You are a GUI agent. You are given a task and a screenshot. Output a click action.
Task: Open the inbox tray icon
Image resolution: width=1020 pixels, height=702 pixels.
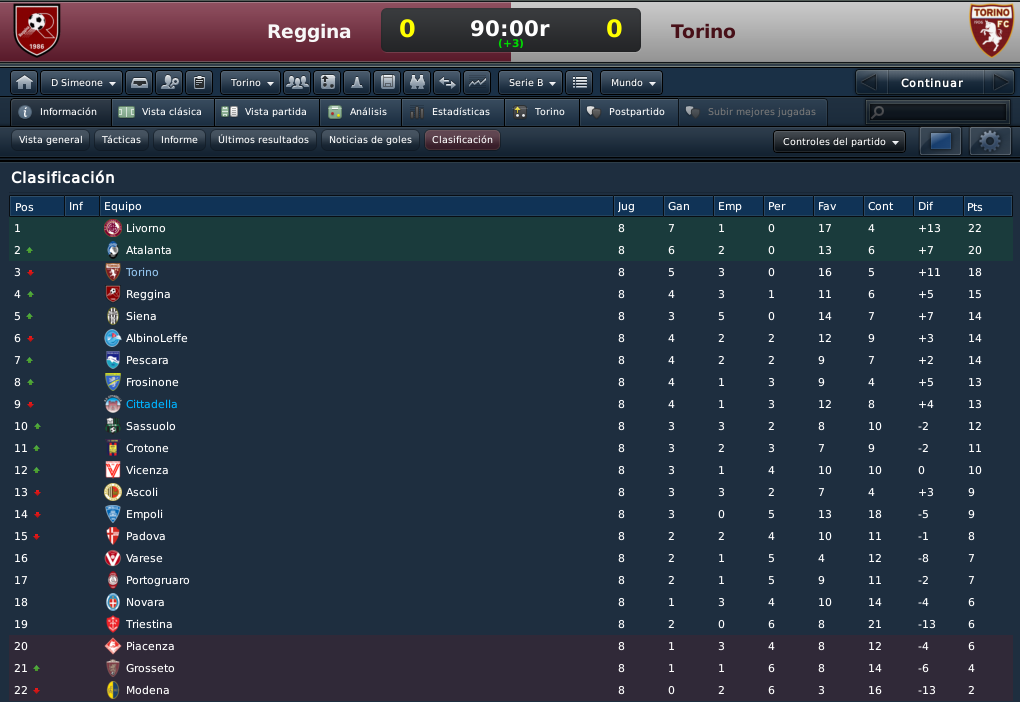click(x=140, y=83)
